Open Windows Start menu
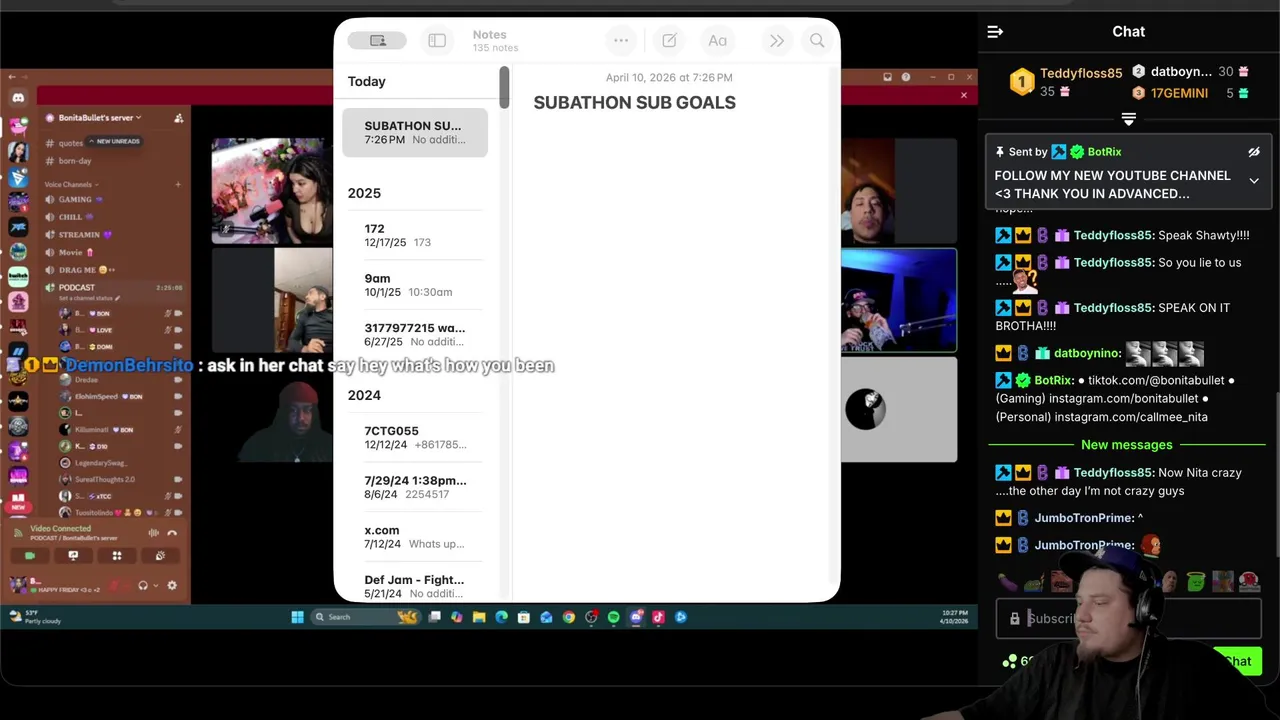1280x720 pixels. (x=297, y=617)
